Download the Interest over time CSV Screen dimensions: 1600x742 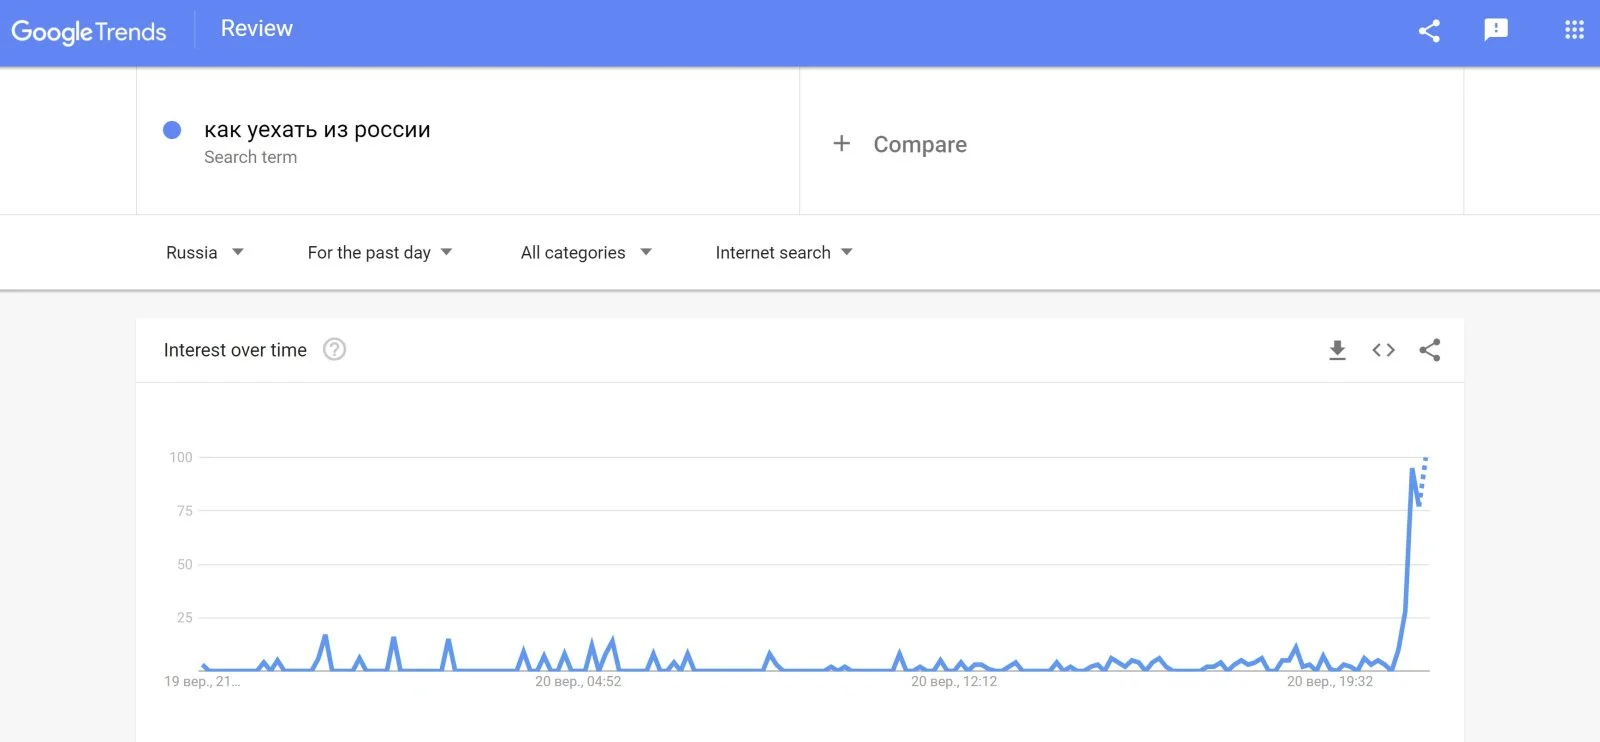pos(1337,350)
